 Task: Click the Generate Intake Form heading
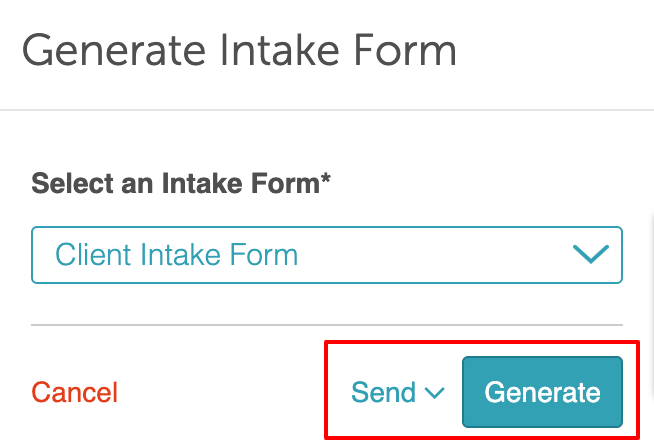click(239, 50)
